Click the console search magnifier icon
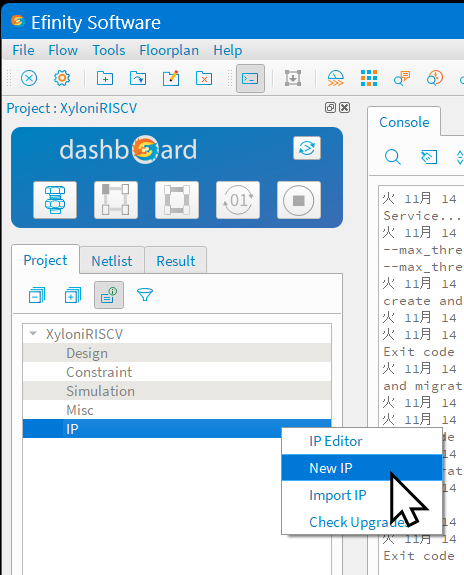The height and width of the screenshot is (575, 464). coord(392,157)
